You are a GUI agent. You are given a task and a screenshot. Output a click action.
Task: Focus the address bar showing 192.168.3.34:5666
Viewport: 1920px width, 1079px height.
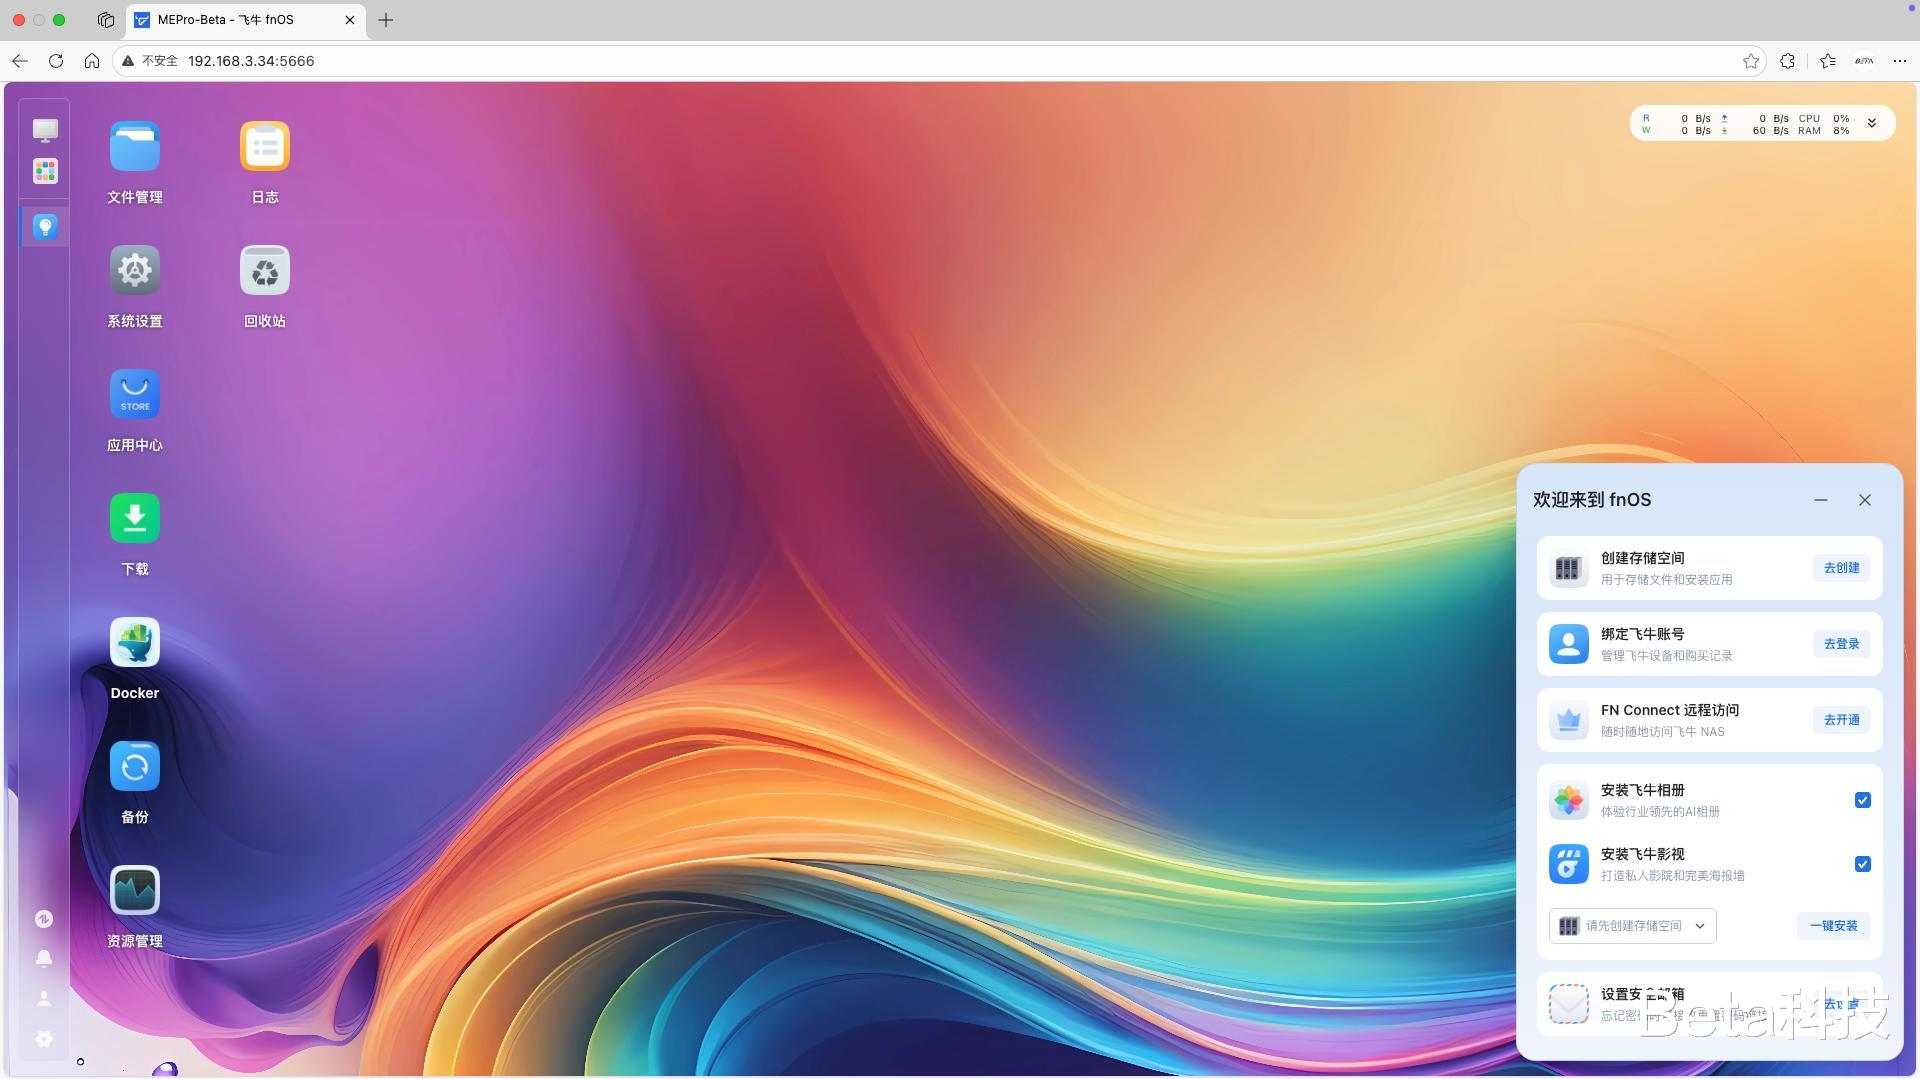(940, 61)
